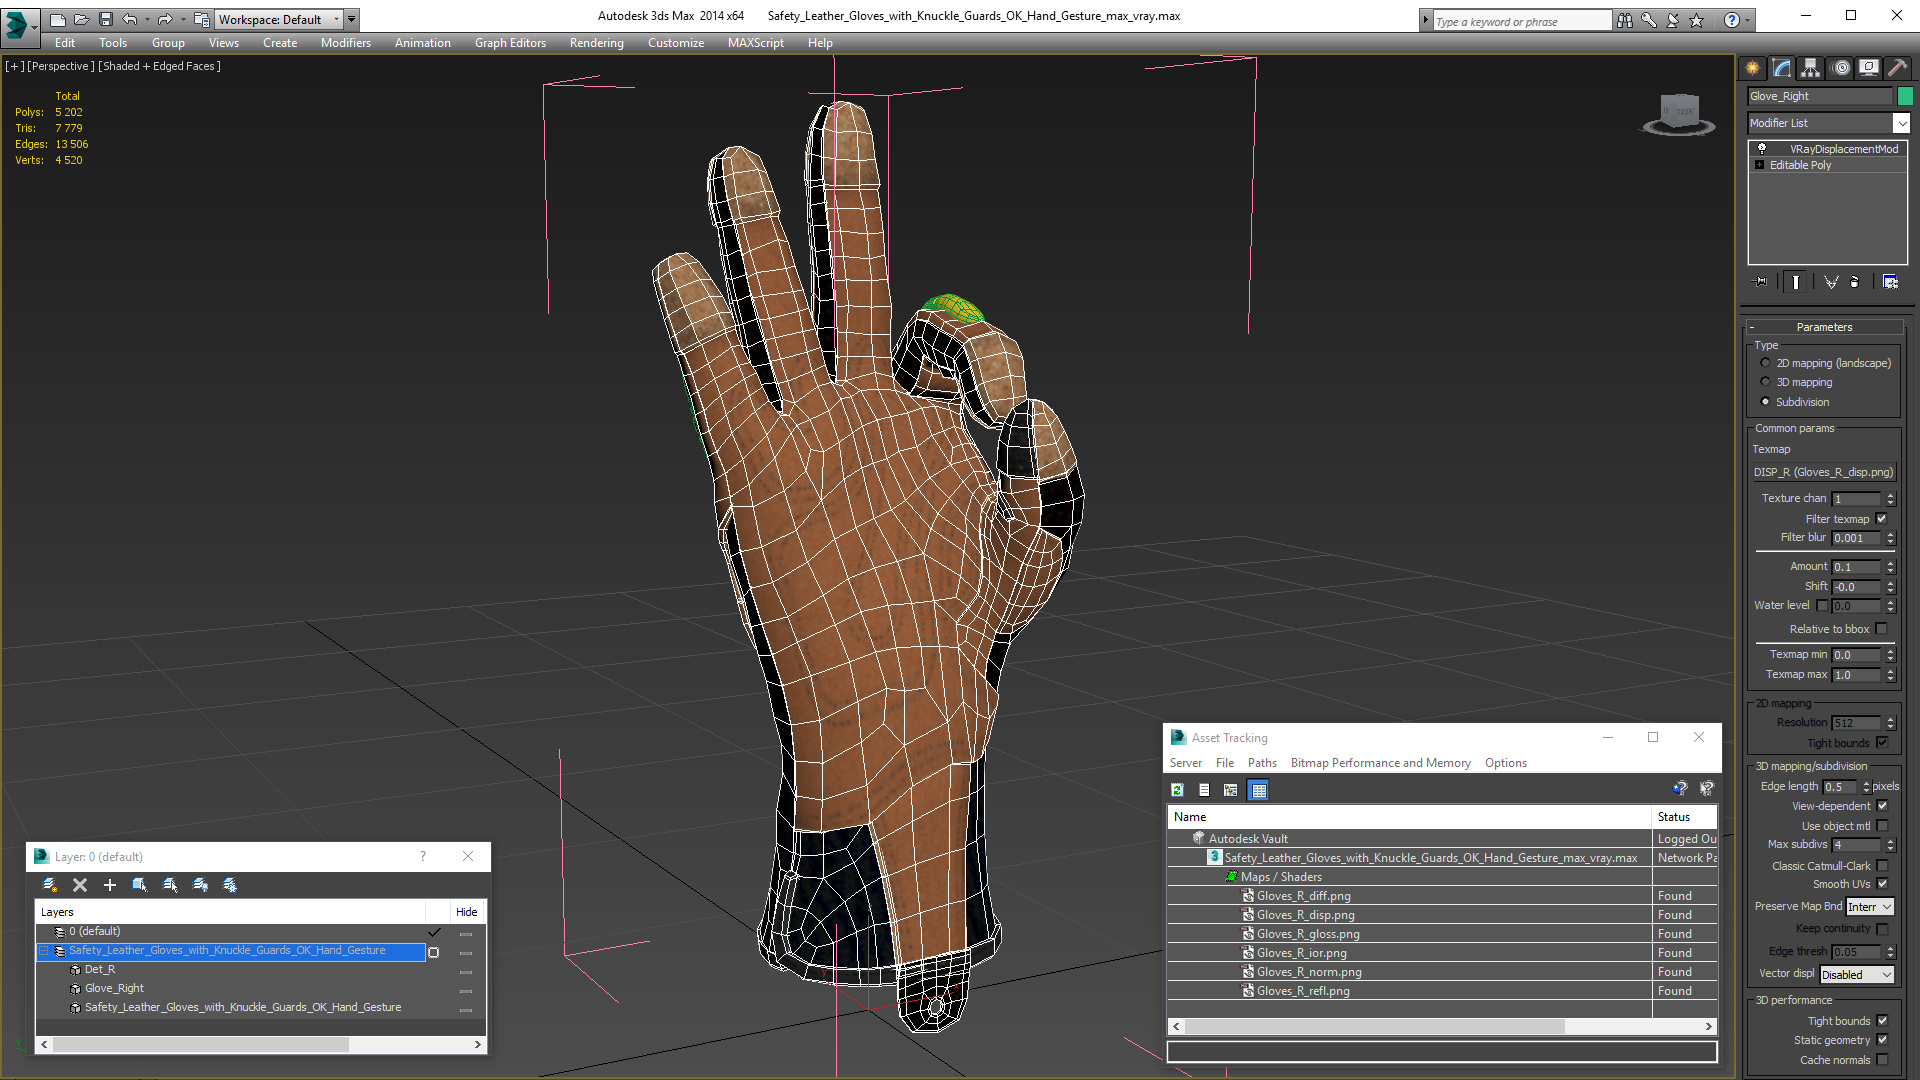Click Configure Modifier Sets icon

1890,282
